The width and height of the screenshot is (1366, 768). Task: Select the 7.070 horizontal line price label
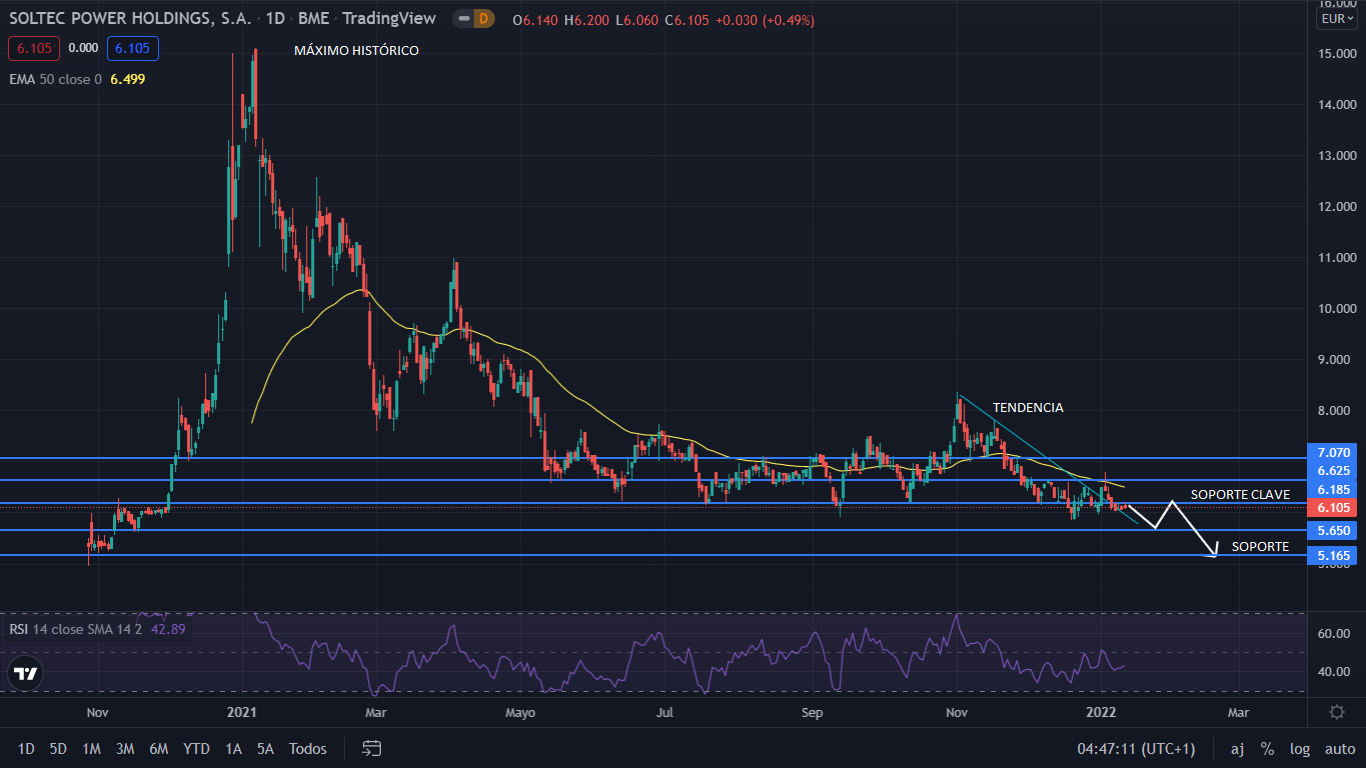pyautogui.click(x=1336, y=452)
